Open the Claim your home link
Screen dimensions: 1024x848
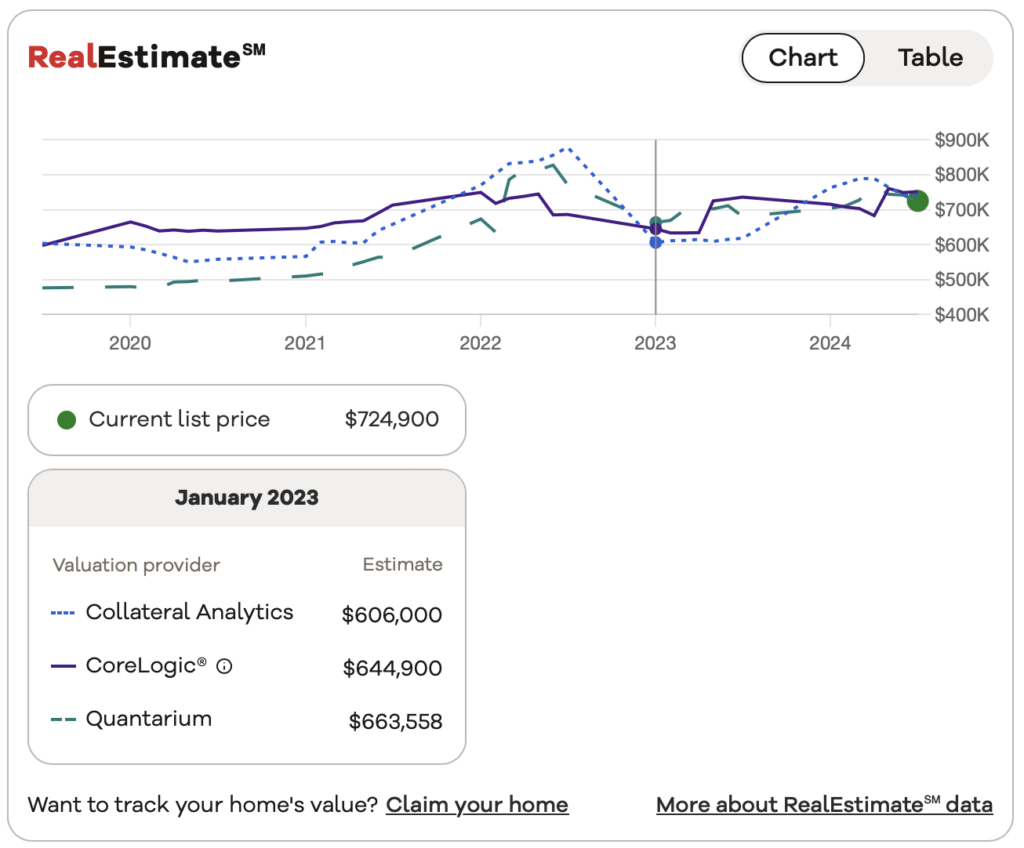point(477,805)
